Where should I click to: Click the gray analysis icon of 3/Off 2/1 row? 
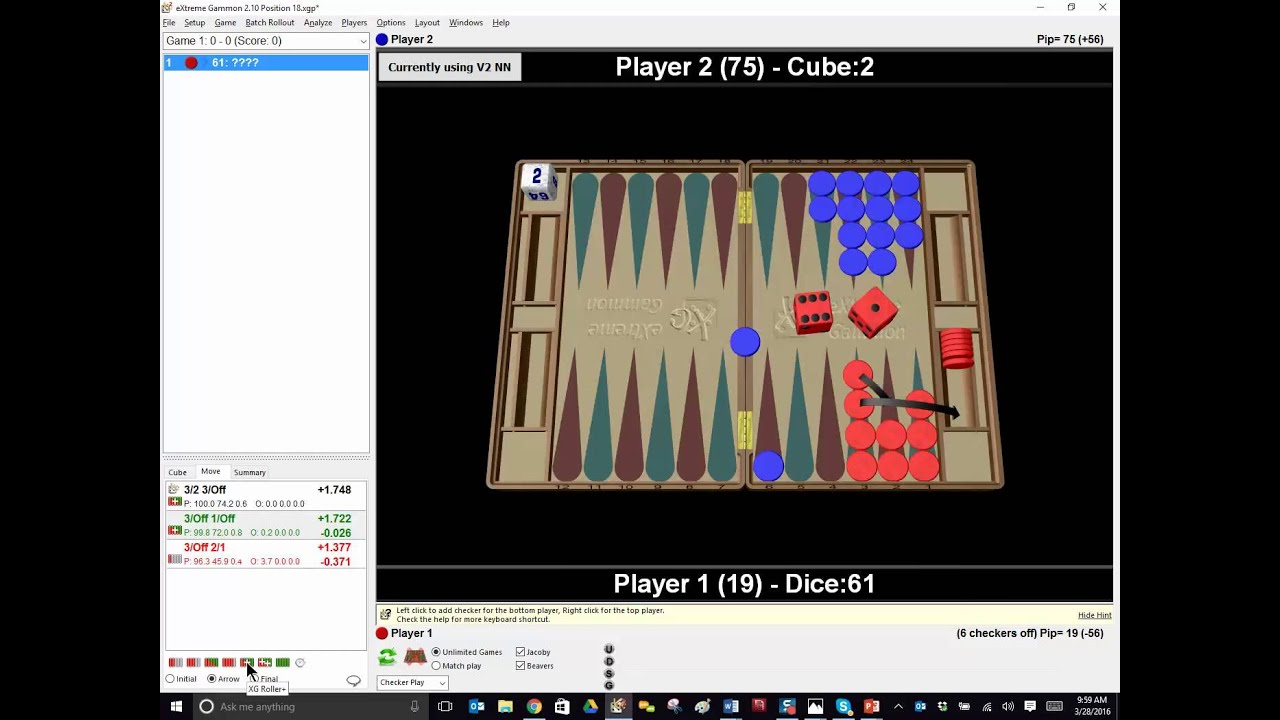[174, 559]
